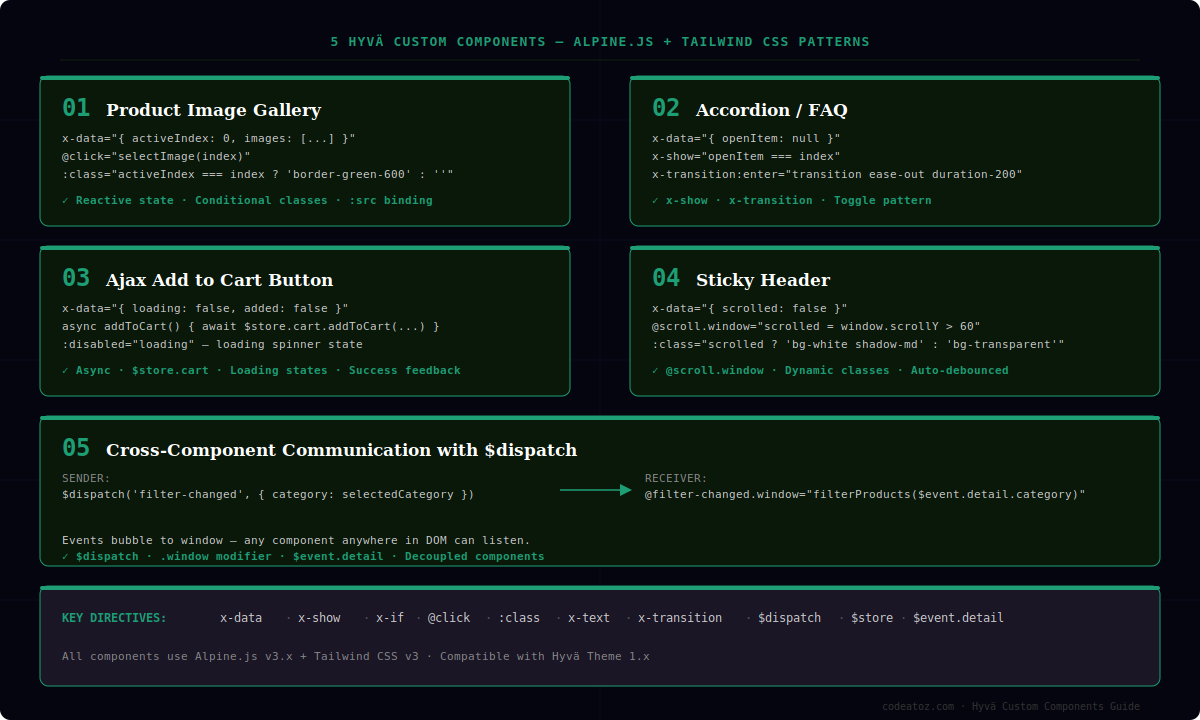
Task: Click the "Accordion / FAQ" heading
Action: pos(771,110)
